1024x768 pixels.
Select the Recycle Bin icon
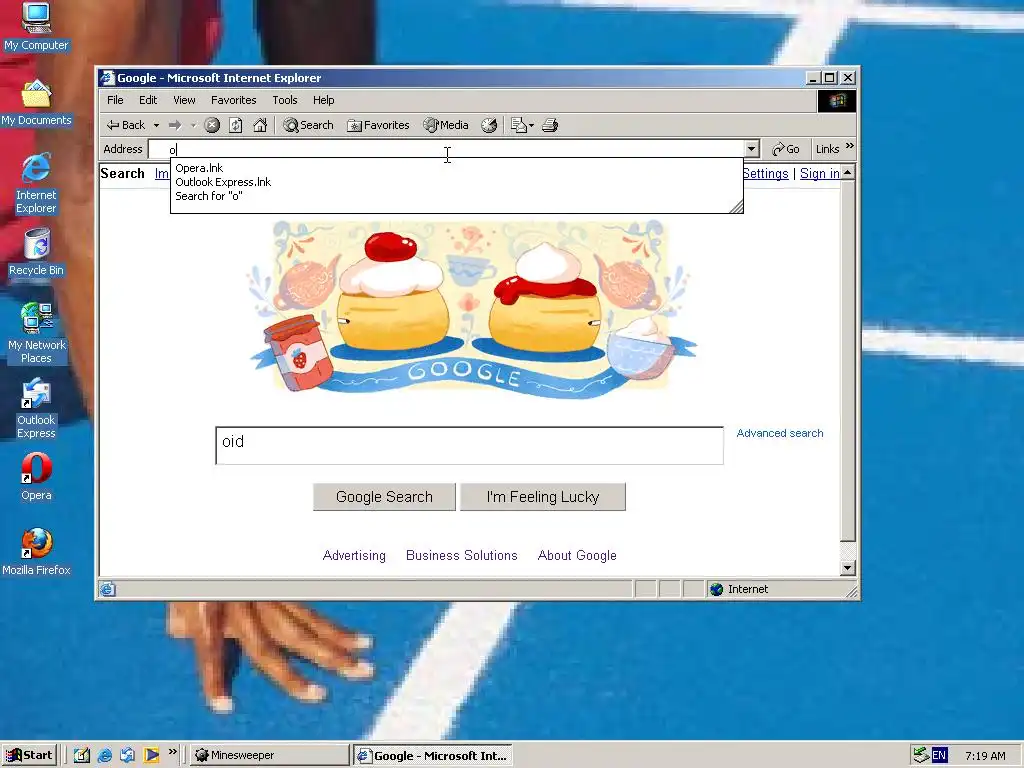tap(36, 251)
